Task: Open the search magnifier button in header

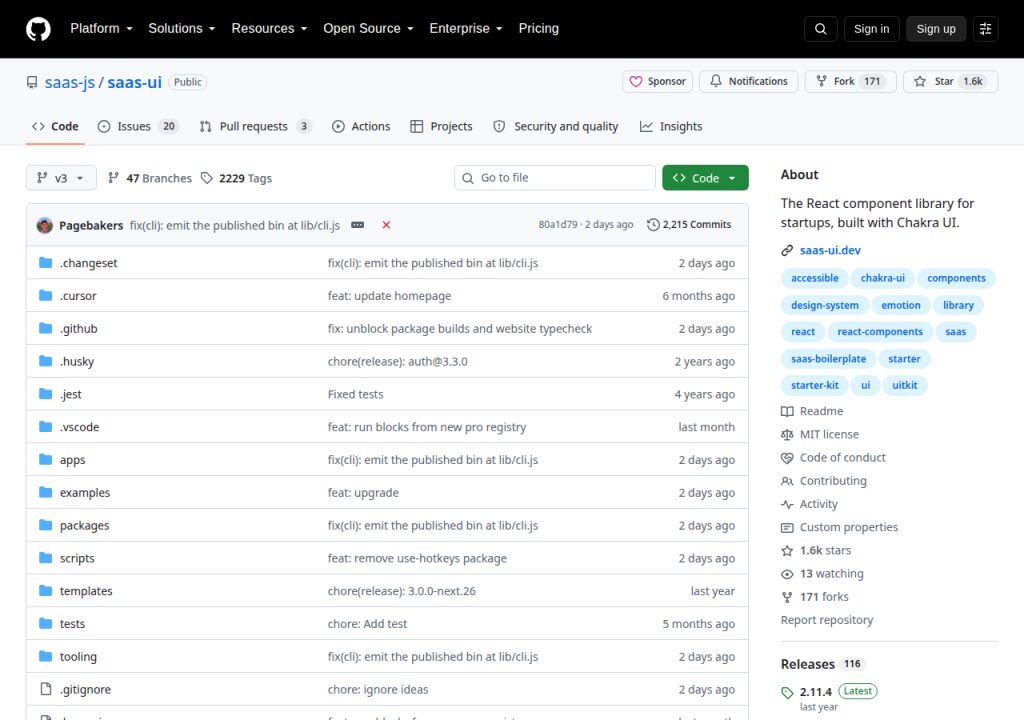Action: pyautogui.click(x=820, y=29)
